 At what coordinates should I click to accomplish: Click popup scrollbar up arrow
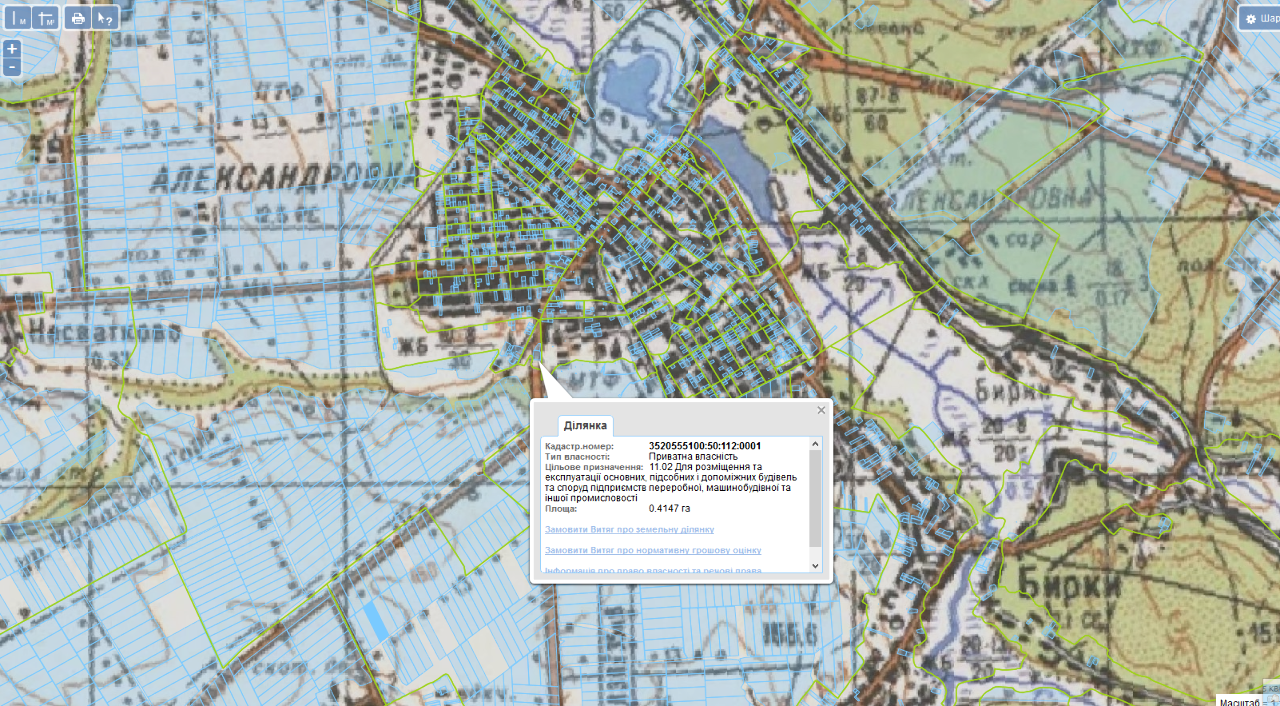click(x=815, y=444)
